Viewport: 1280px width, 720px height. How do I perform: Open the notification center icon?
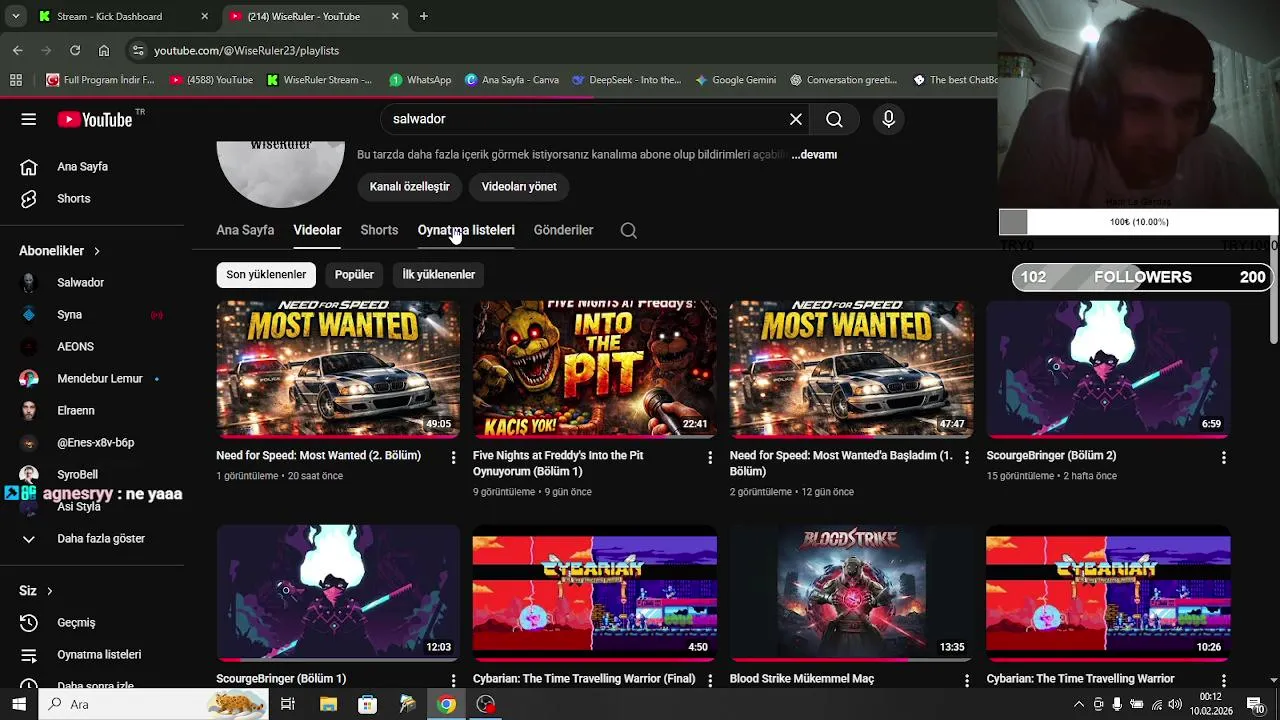coord(1255,704)
